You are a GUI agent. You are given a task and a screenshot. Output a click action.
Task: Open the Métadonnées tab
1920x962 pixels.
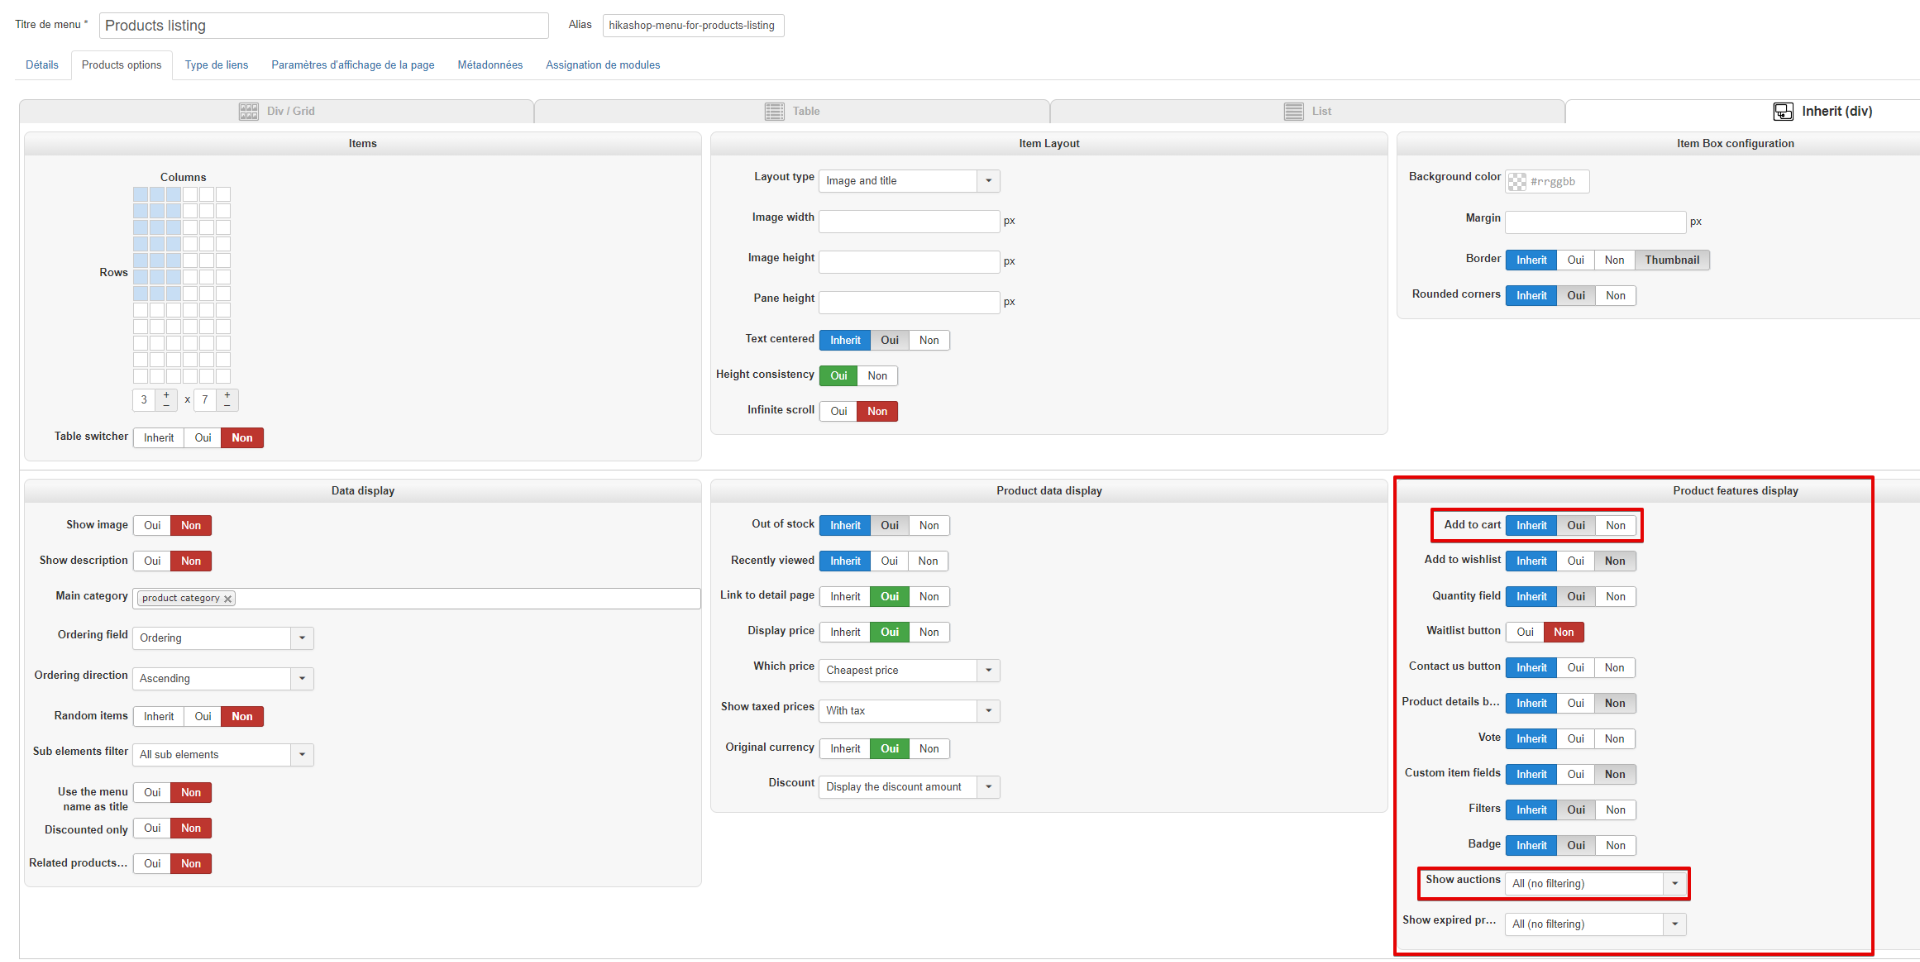point(490,65)
